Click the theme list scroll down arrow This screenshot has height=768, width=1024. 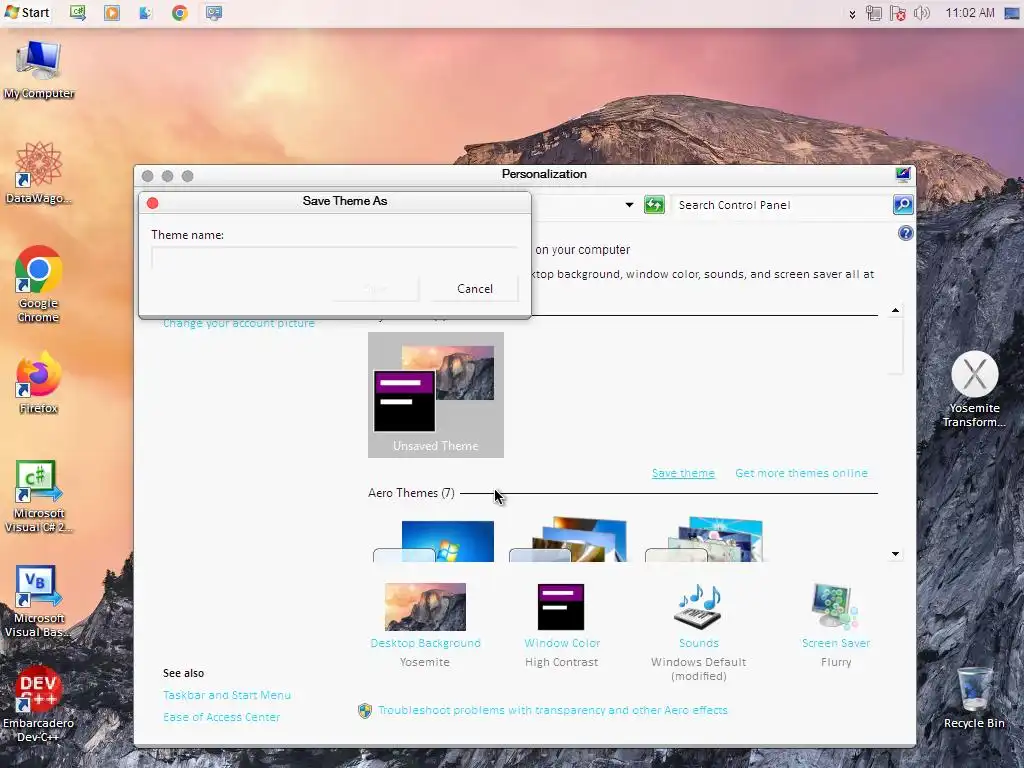pyautogui.click(x=895, y=554)
